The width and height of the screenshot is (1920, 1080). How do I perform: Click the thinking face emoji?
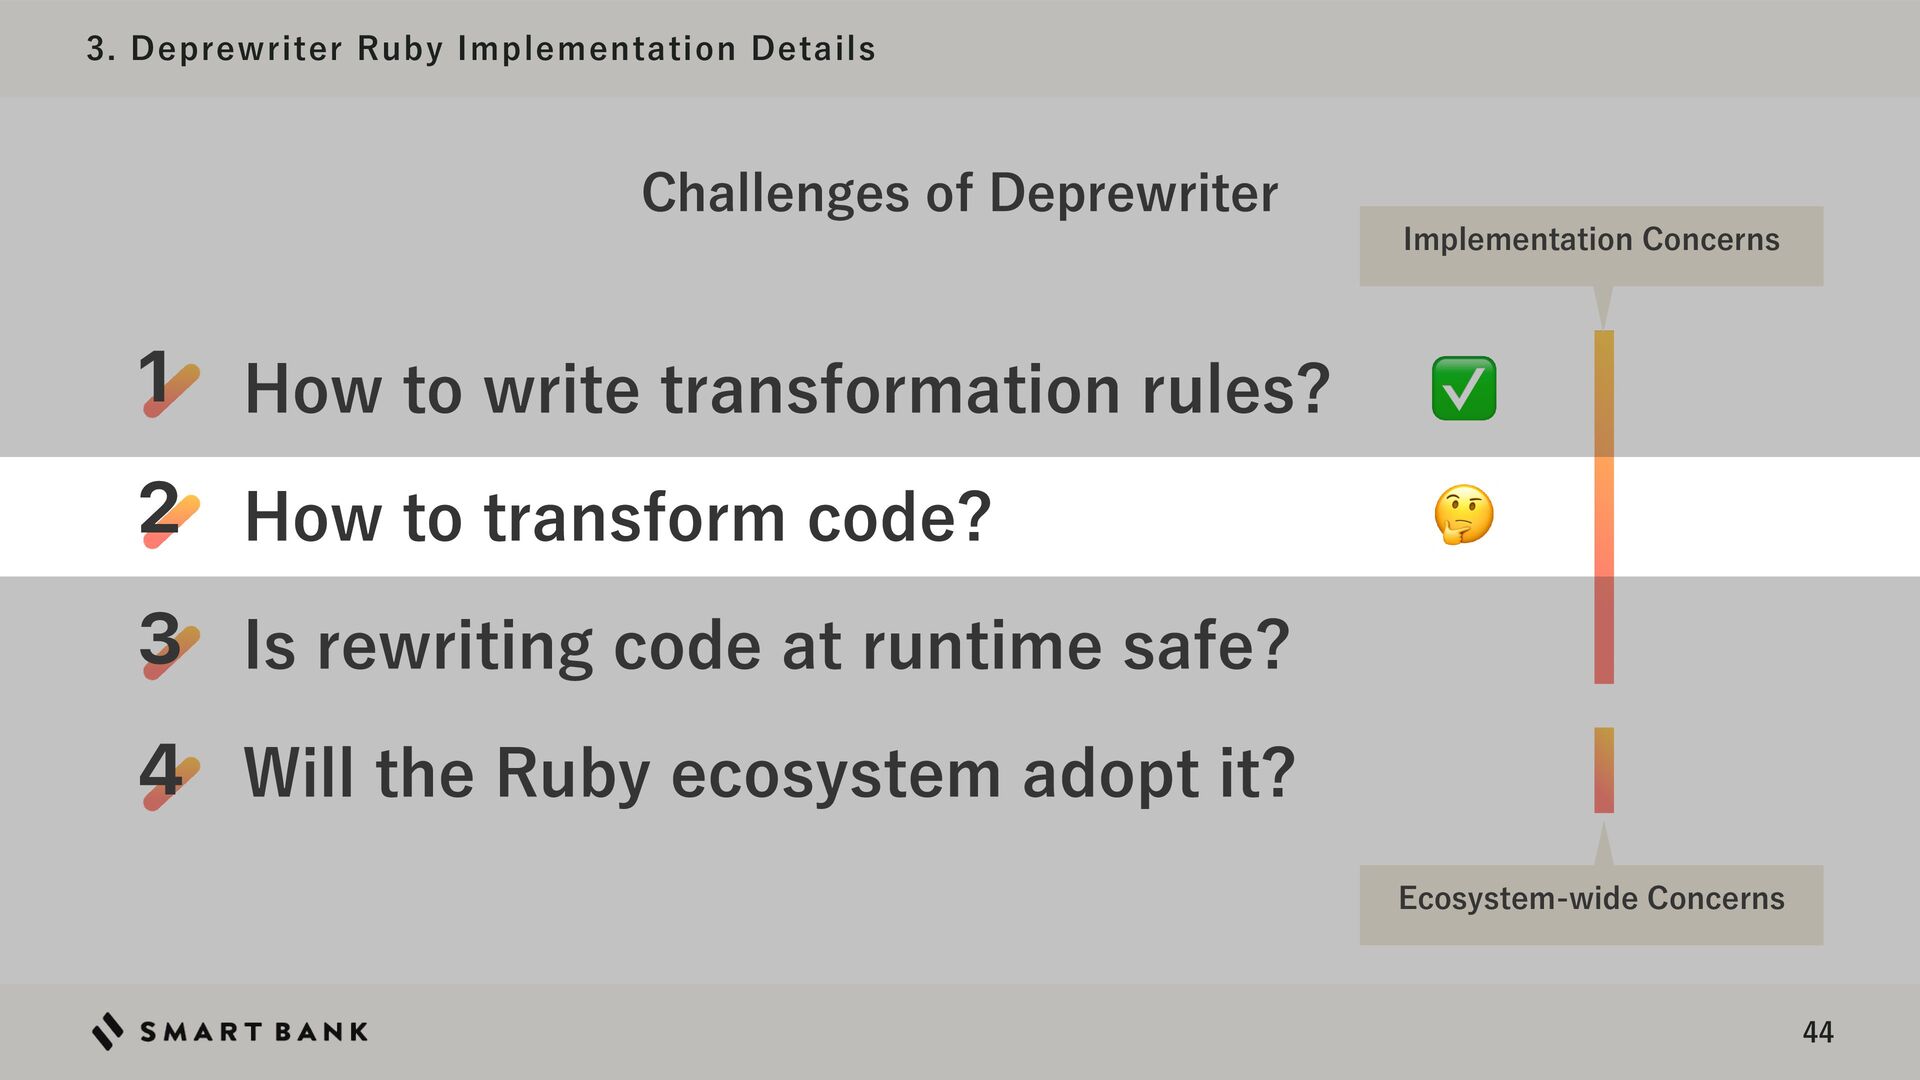coord(1463,516)
